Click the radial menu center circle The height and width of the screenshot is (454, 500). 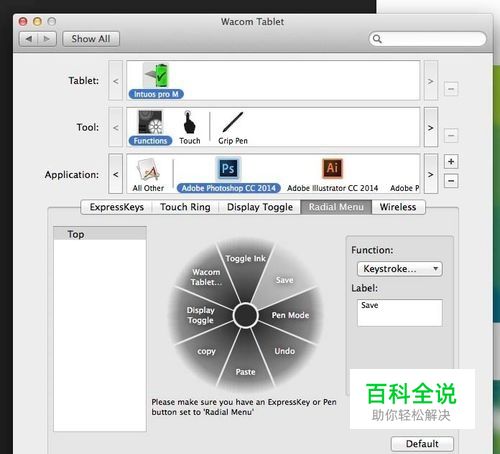pos(245,315)
